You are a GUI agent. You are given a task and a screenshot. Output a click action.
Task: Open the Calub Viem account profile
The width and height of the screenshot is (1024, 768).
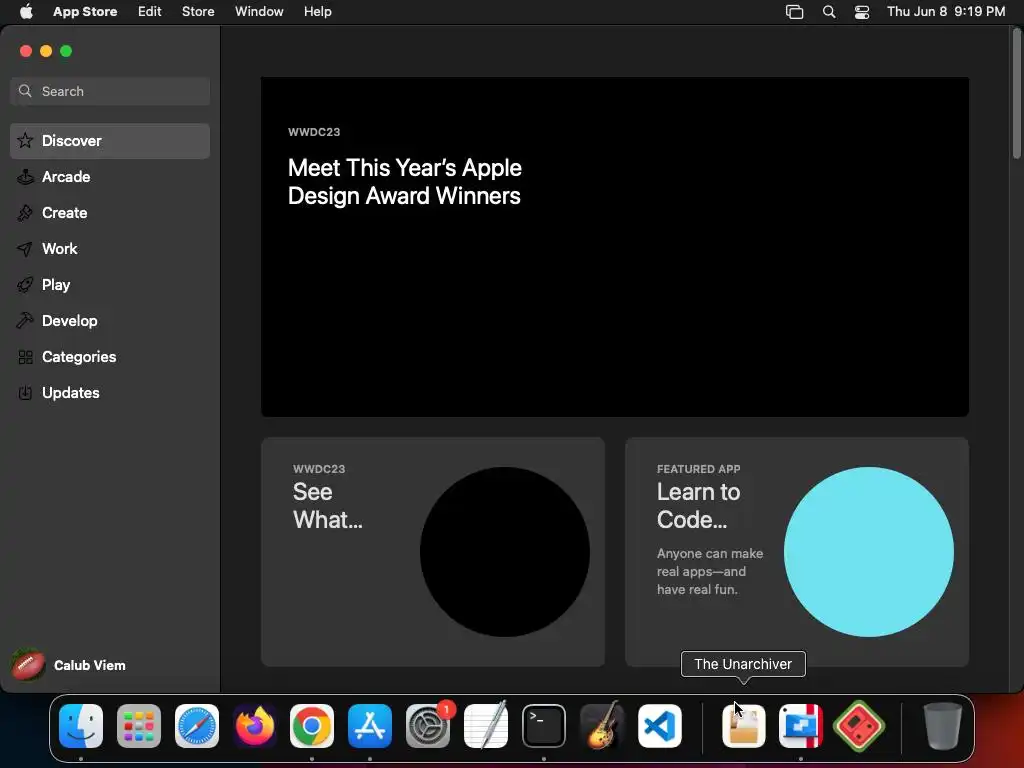click(69, 665)
